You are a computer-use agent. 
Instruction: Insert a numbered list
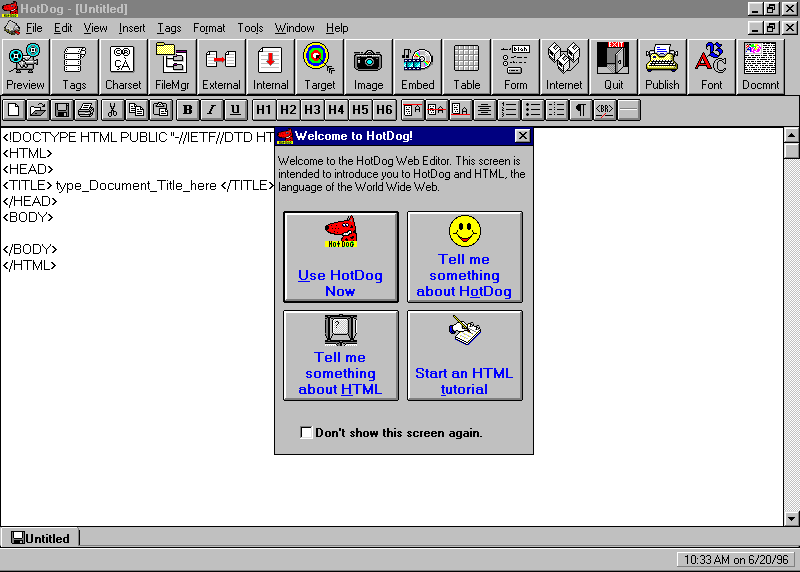click(x=509, y=110)
